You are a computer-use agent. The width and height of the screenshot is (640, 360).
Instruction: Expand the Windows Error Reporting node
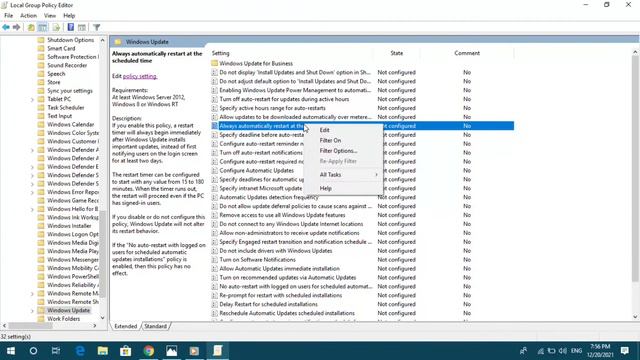(32, 192)
